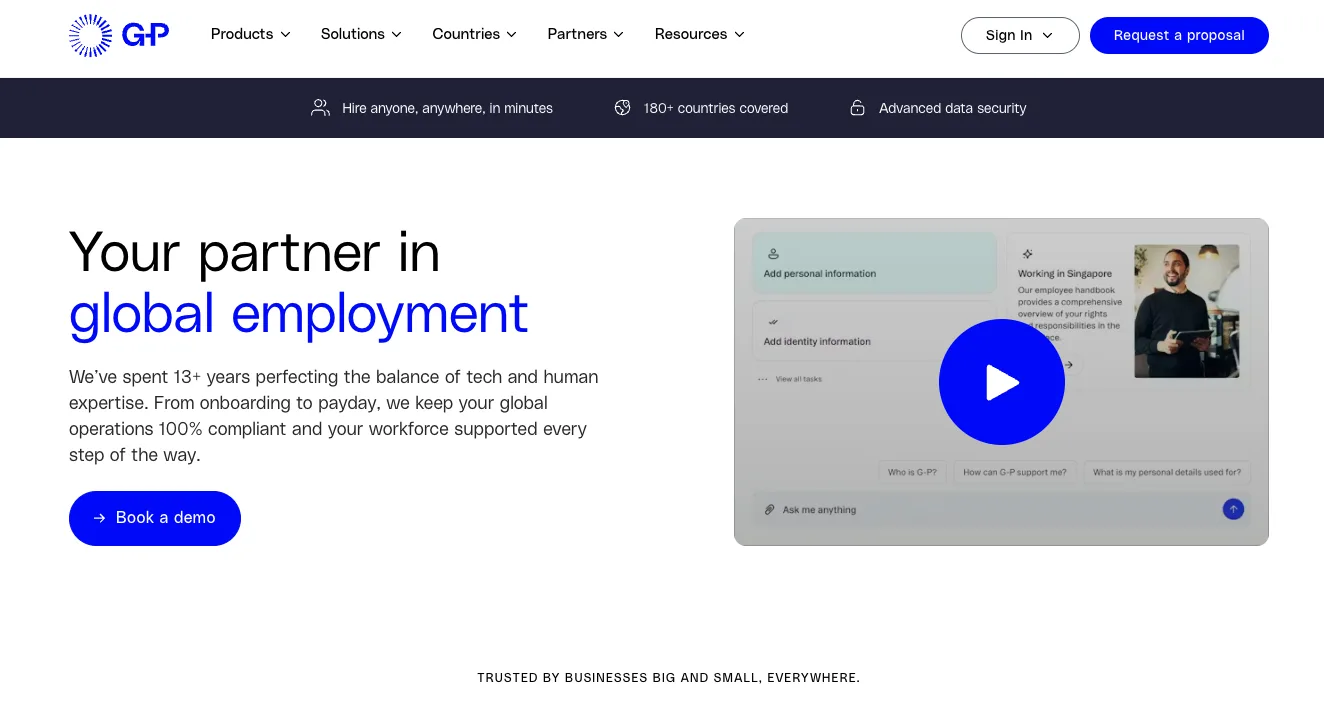Click the G-P logo in the header

(119, 35)
